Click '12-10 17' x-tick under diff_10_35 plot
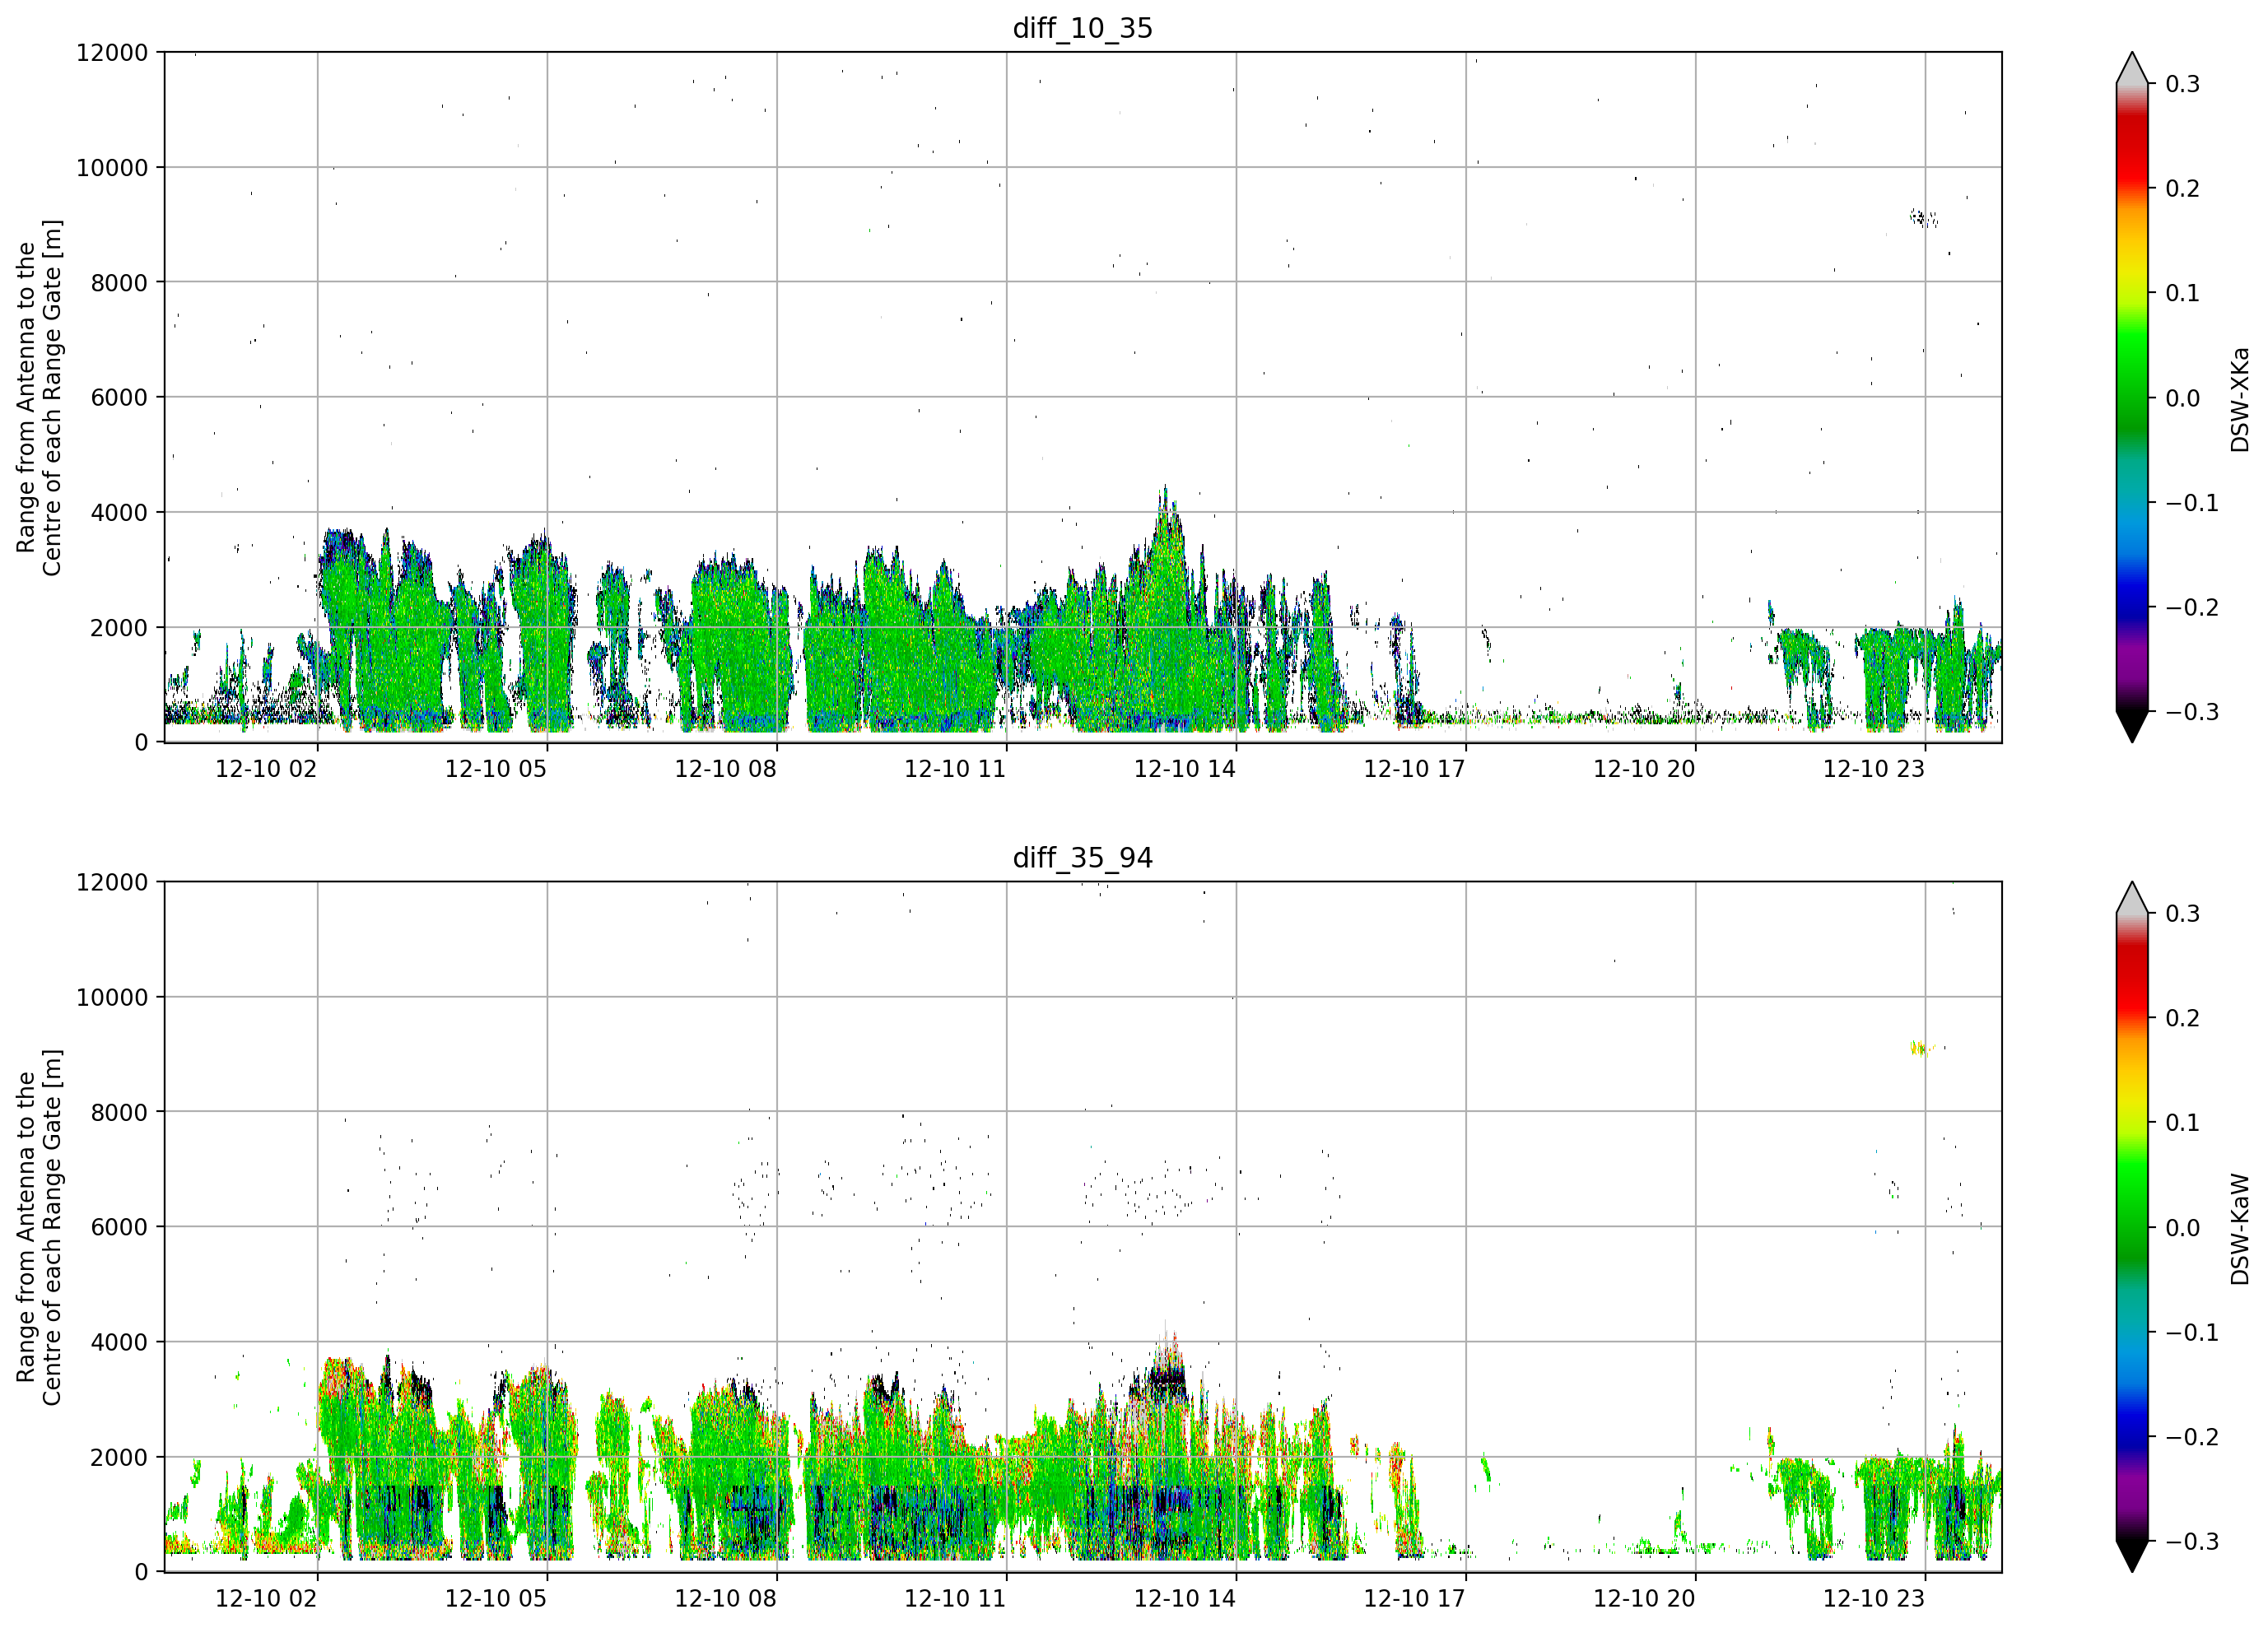This screenshot has width=2268, height=1628. (1415, 768)
